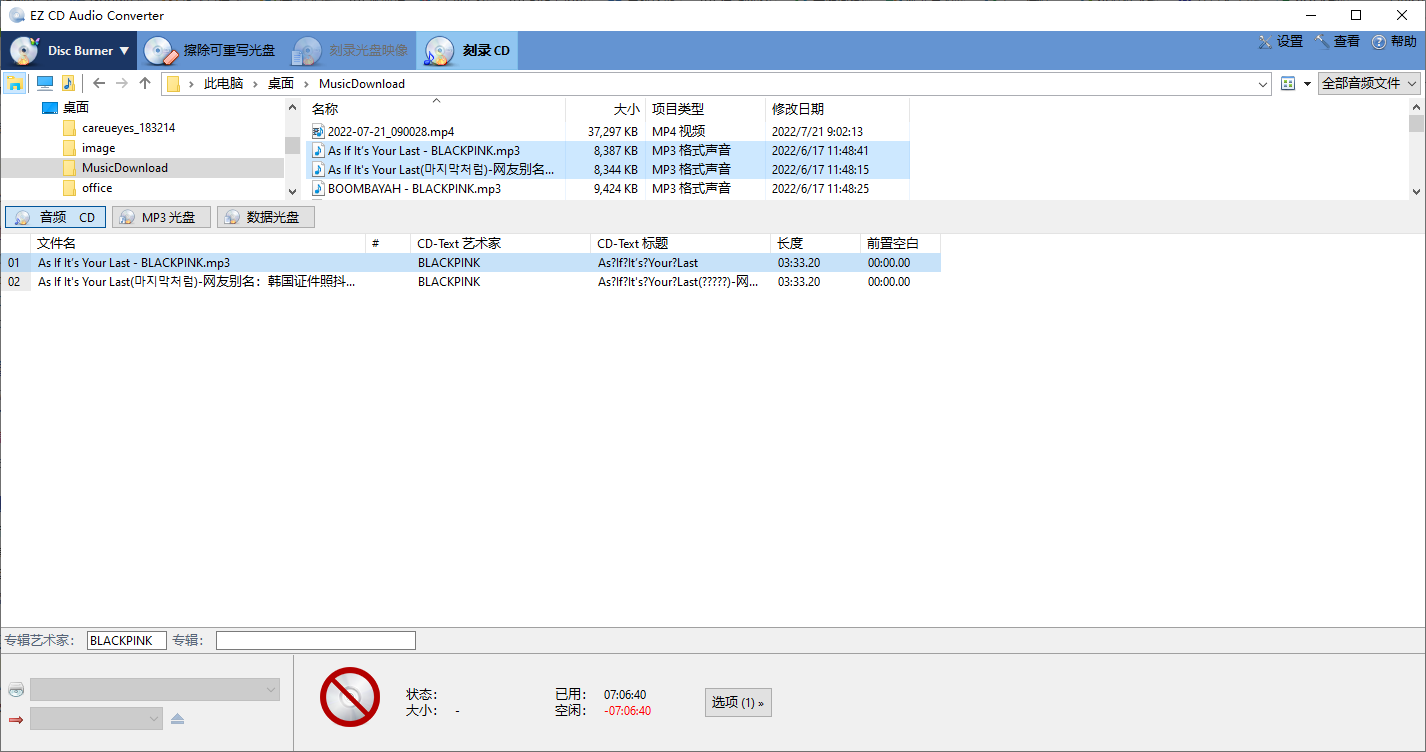Select 桌面 in the folder tree
The height and width of the screenshot is (752, 1426).
pos(76,108)
